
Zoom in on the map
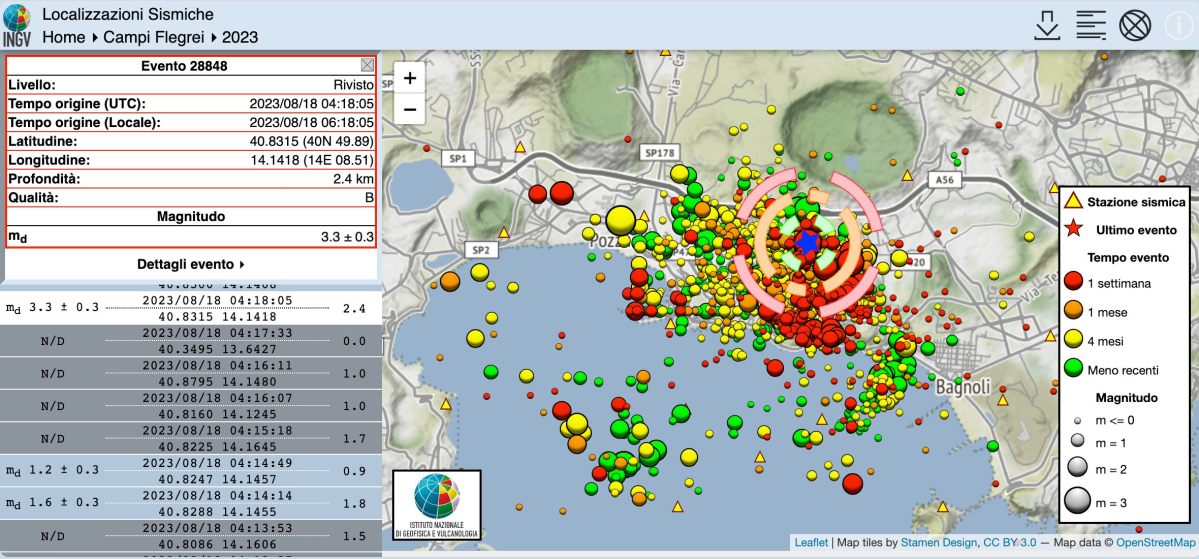pyautogui.click(x=410, y=78)
